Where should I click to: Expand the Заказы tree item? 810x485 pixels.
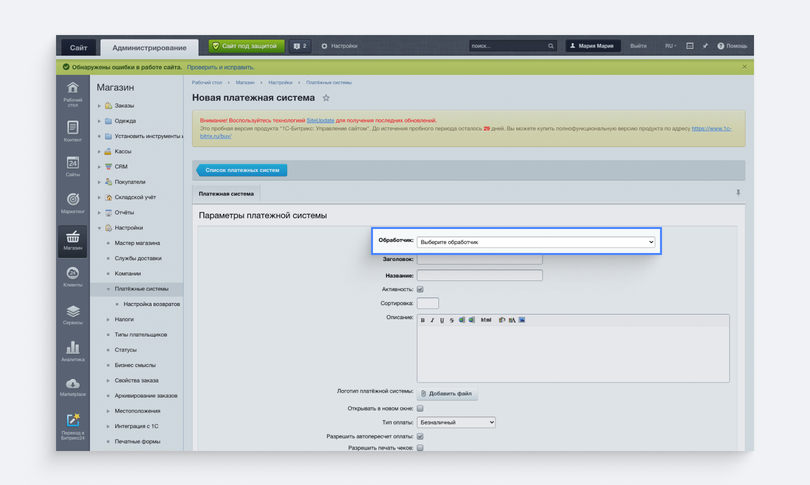[99, 106]
